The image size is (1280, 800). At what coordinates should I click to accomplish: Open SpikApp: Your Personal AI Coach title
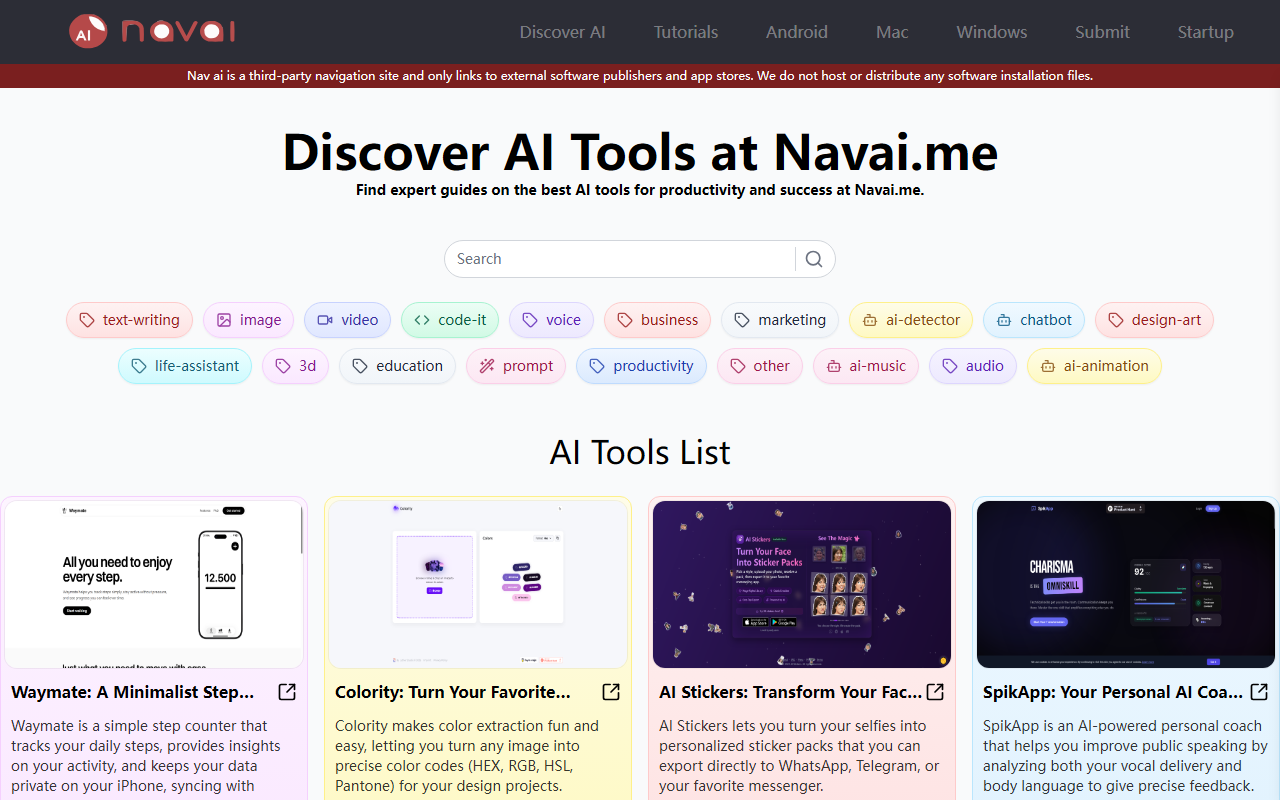[1113, 692]
